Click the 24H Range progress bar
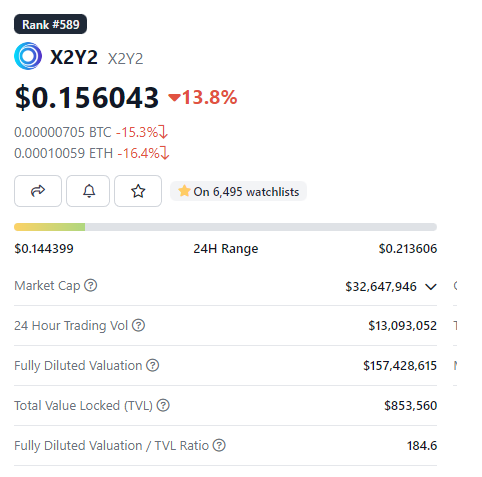This screenshot has width=482, height=477. coord(225,227)
